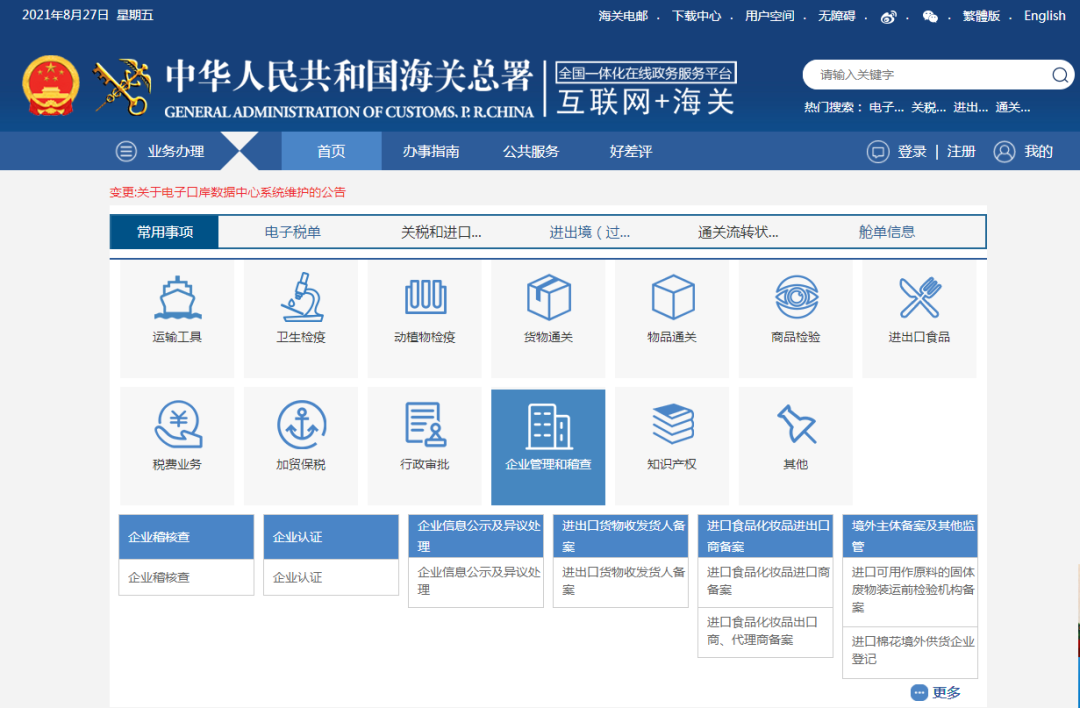Image resolution: width=1080 pixels, height=708 pixels.
Task: Click the login chat-bubble icon
Action: 878,151
